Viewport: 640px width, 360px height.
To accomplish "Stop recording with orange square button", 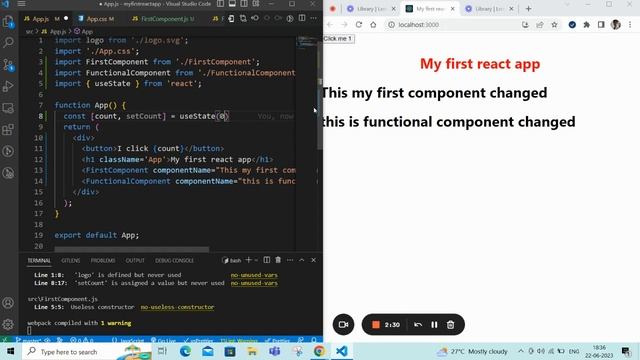I will pyautogui.click(x=376, y=325).
